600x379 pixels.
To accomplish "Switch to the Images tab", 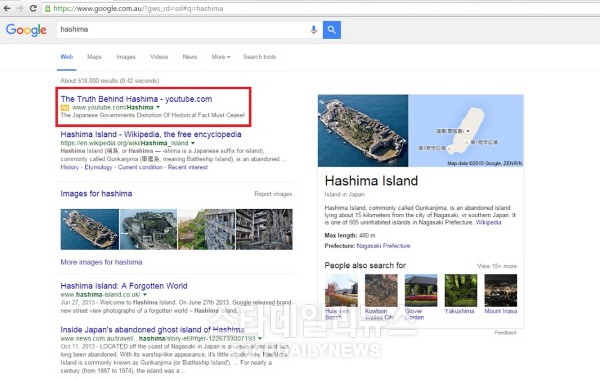I will [126, 57].
